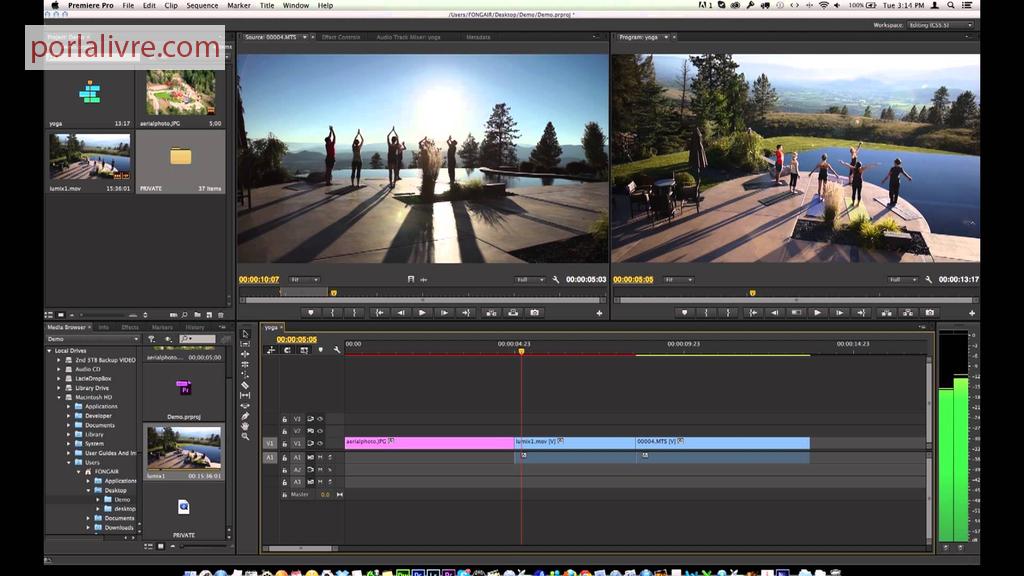Open the File menu

tap(128, 5)
